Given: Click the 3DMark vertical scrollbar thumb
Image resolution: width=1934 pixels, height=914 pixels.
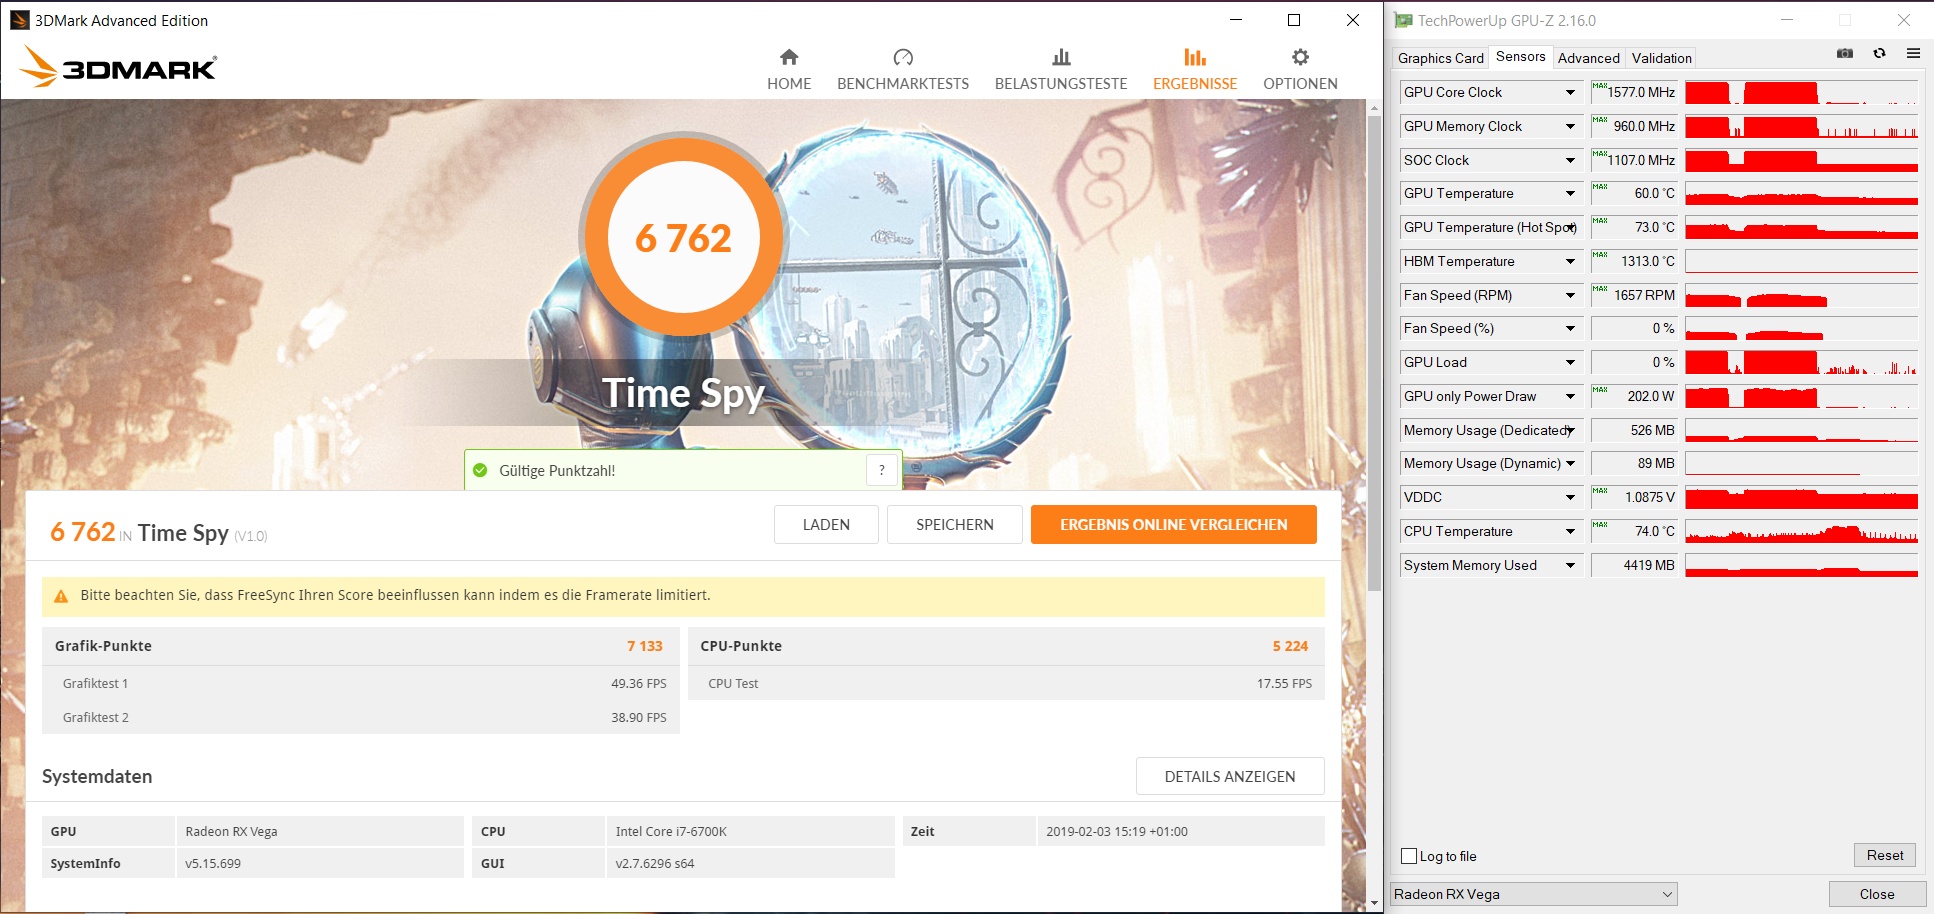Looking at the screenshot, I should click(1374, 354).
